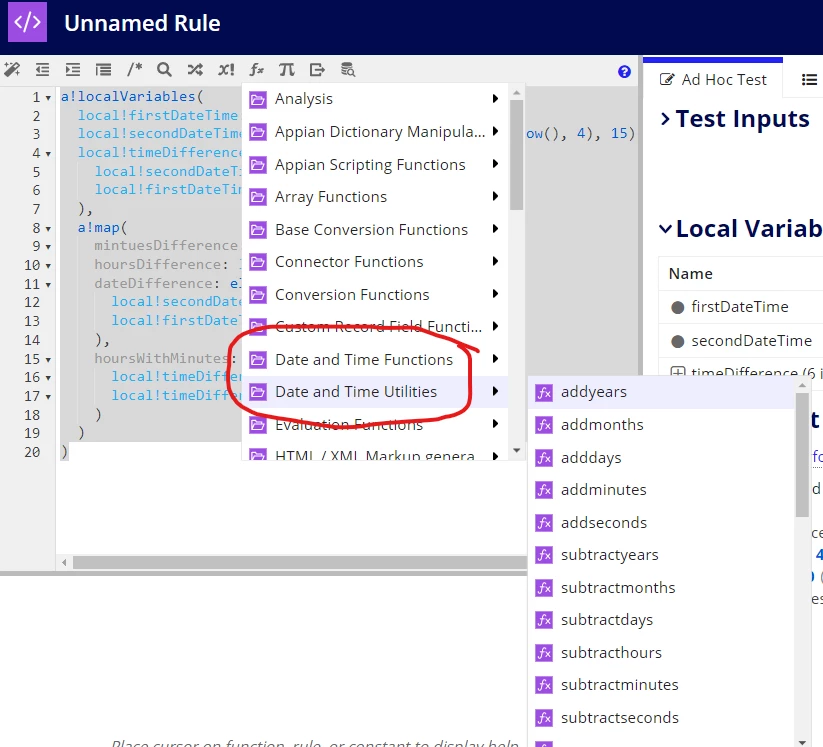Screen dimensions: 823x747
Task: Open Appian Scripting Functions category
Action: 375,165
